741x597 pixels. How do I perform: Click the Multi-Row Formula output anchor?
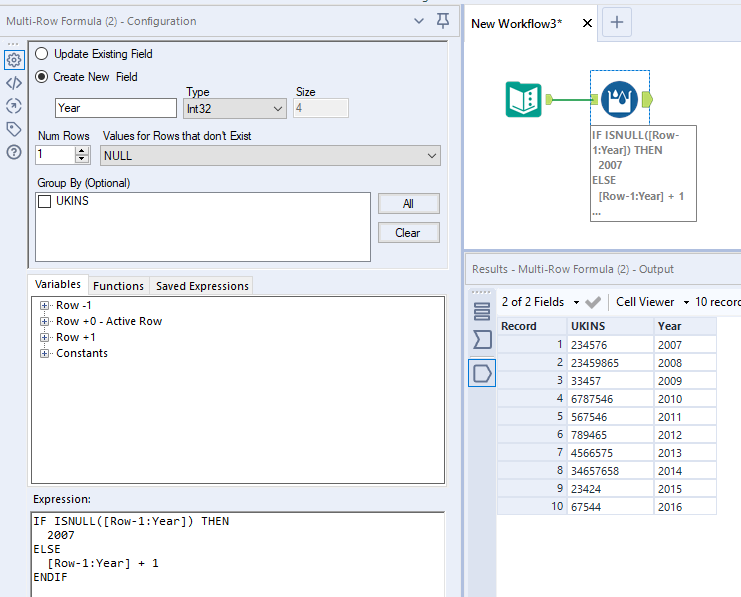648,99
